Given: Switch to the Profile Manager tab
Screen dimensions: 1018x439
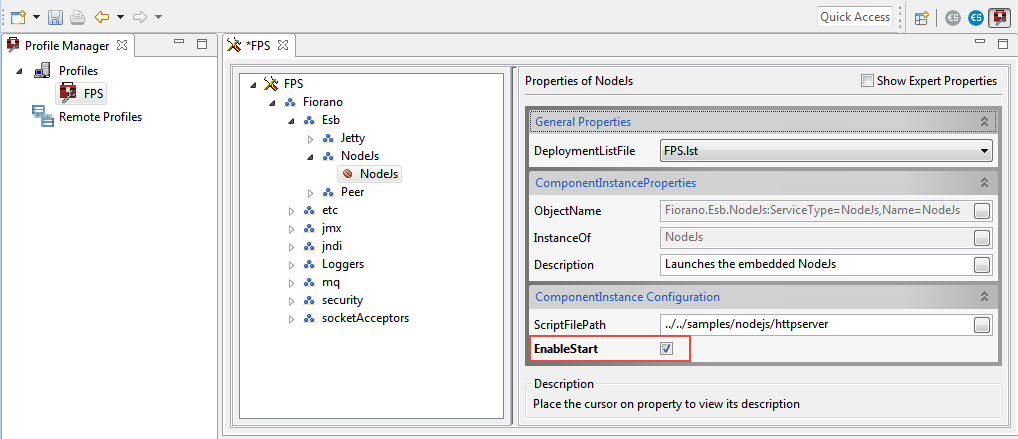Looking at the screenshot, I should pos(68,45).
